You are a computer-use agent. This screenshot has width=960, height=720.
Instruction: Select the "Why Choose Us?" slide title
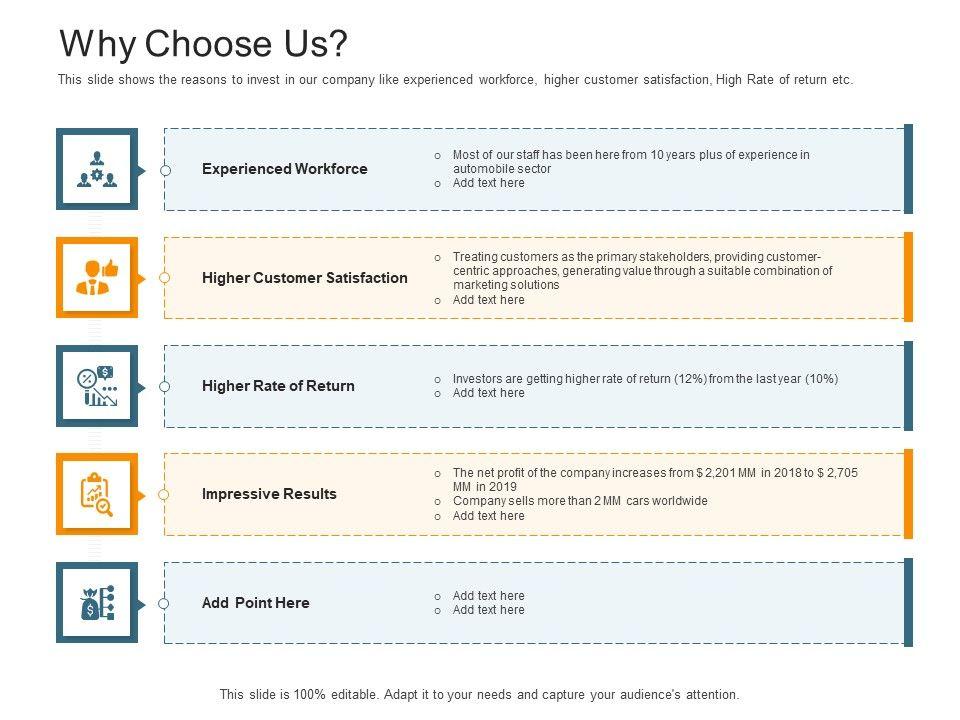click(x=204, y=45)
